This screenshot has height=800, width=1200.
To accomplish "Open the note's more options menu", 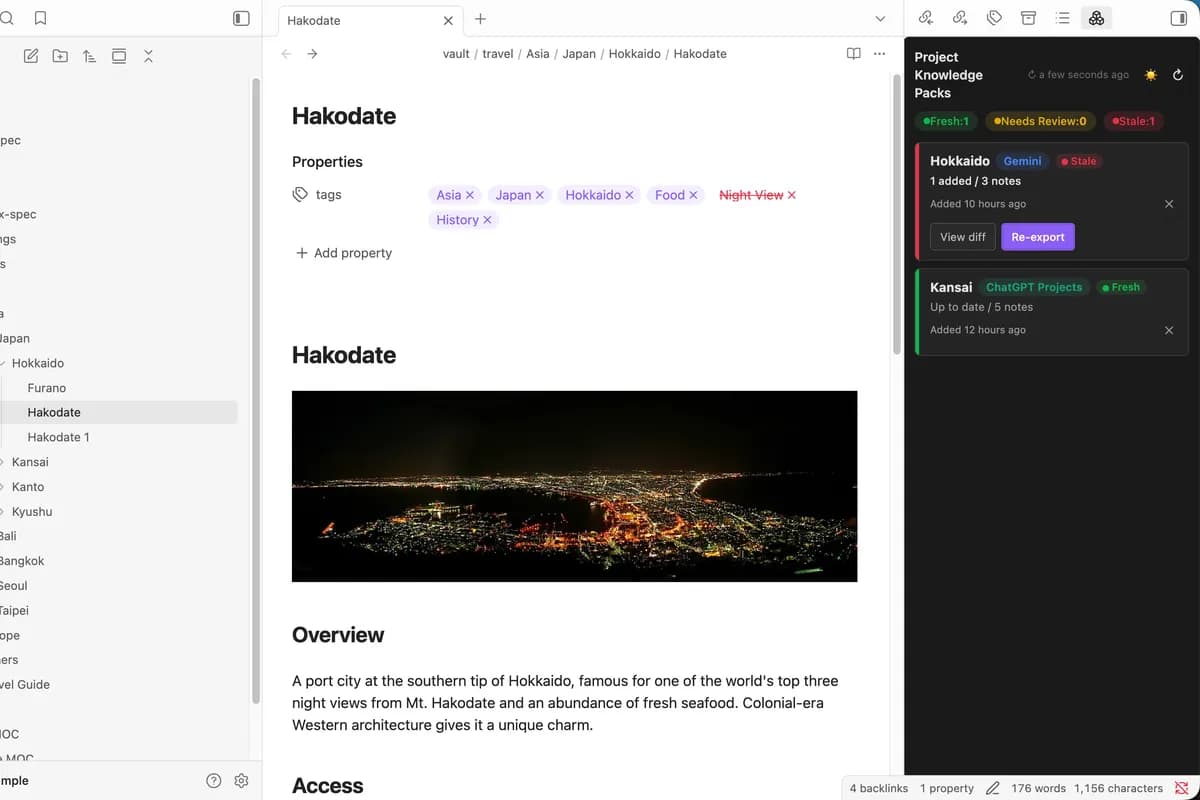I will [x=879, y=54].
